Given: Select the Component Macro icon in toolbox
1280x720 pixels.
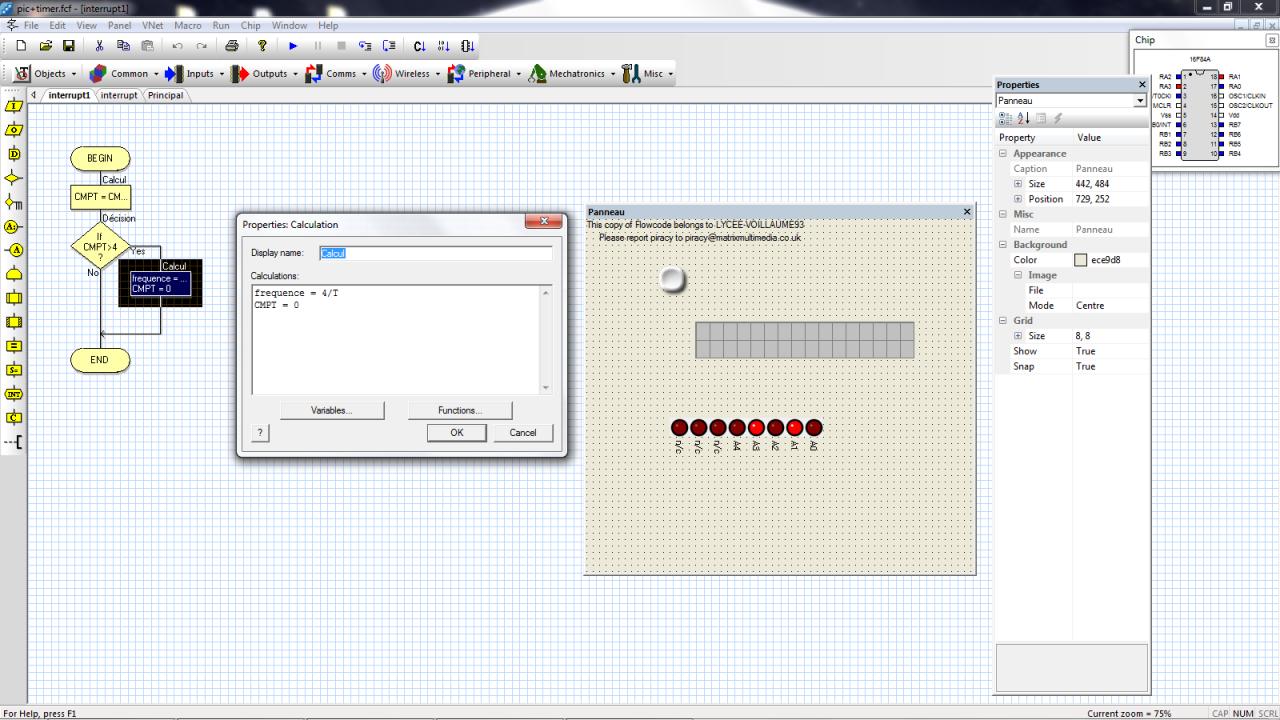Looking at the screenshot, I should click(14, 322).
